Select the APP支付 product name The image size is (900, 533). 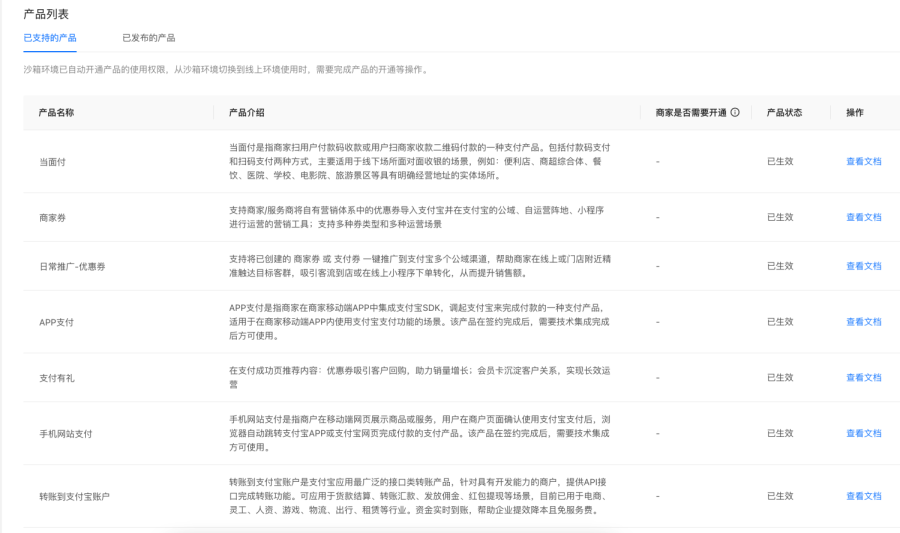pos(56,322)
